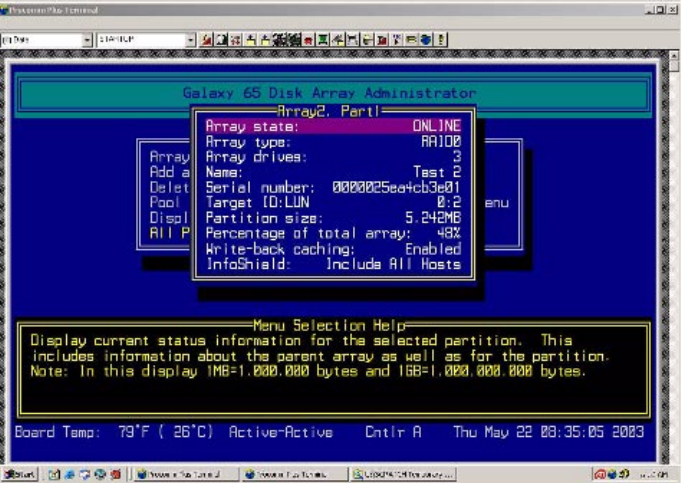Switch to the second Procomm Plus taskbar button
The width and height of the screenshot is (681, 483).
(276, 474)
